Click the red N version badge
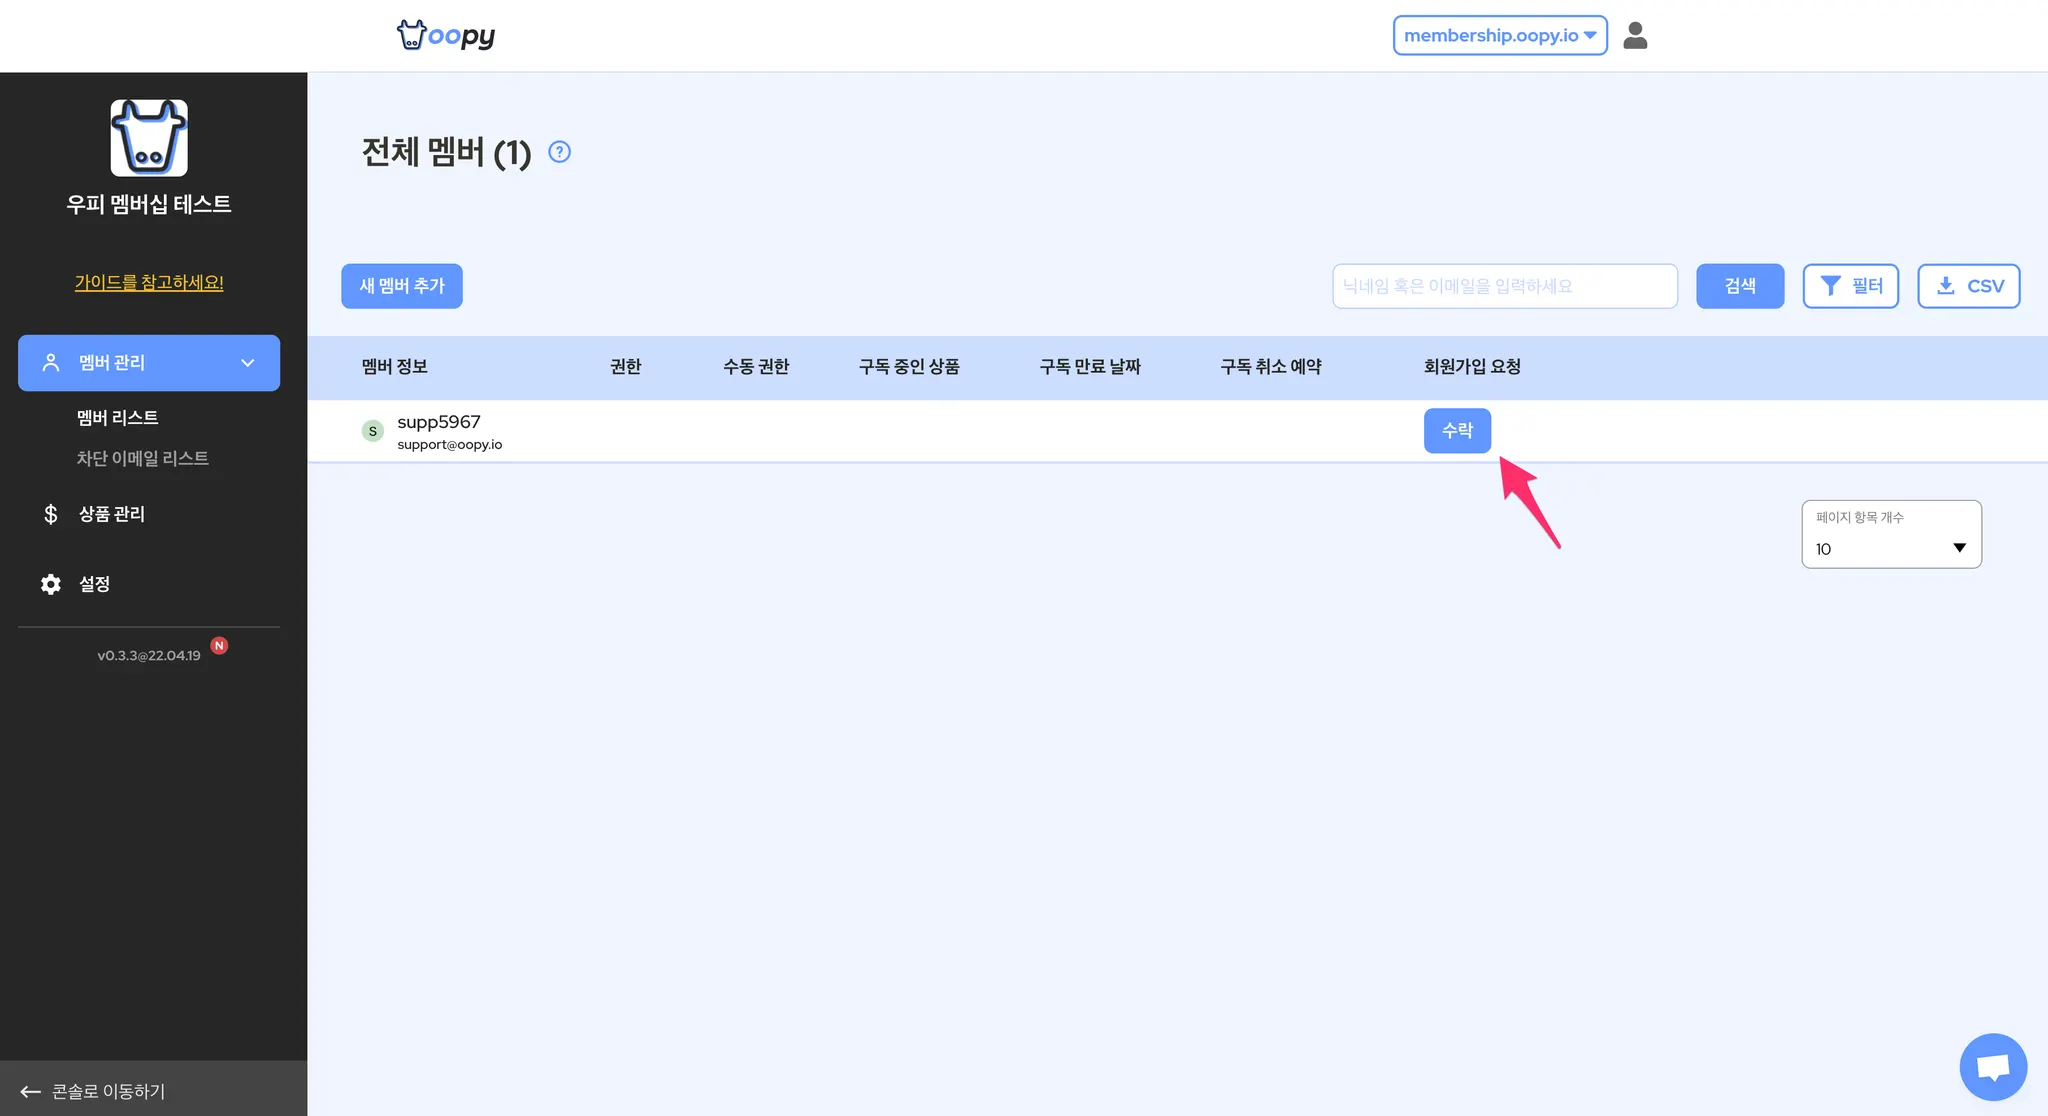The width and height of the screenshot is (2048, 1116). coord(219,646)
